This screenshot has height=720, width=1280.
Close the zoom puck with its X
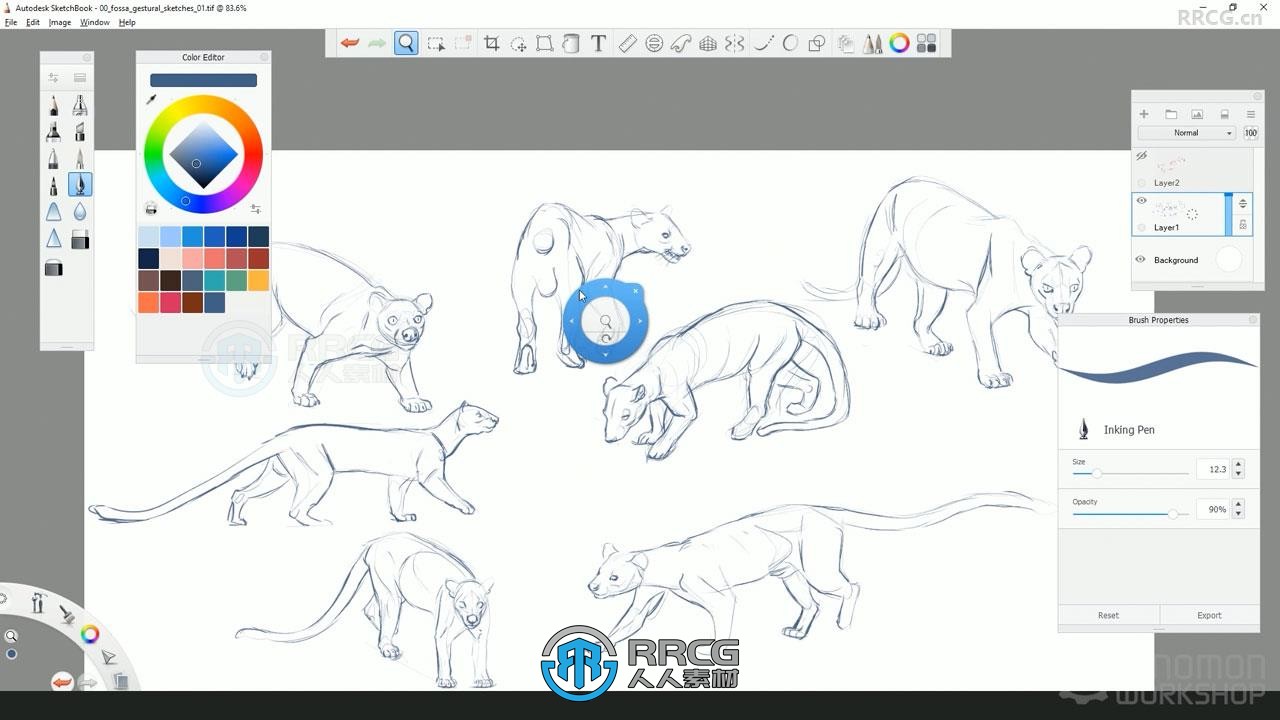tap(635, 291)
